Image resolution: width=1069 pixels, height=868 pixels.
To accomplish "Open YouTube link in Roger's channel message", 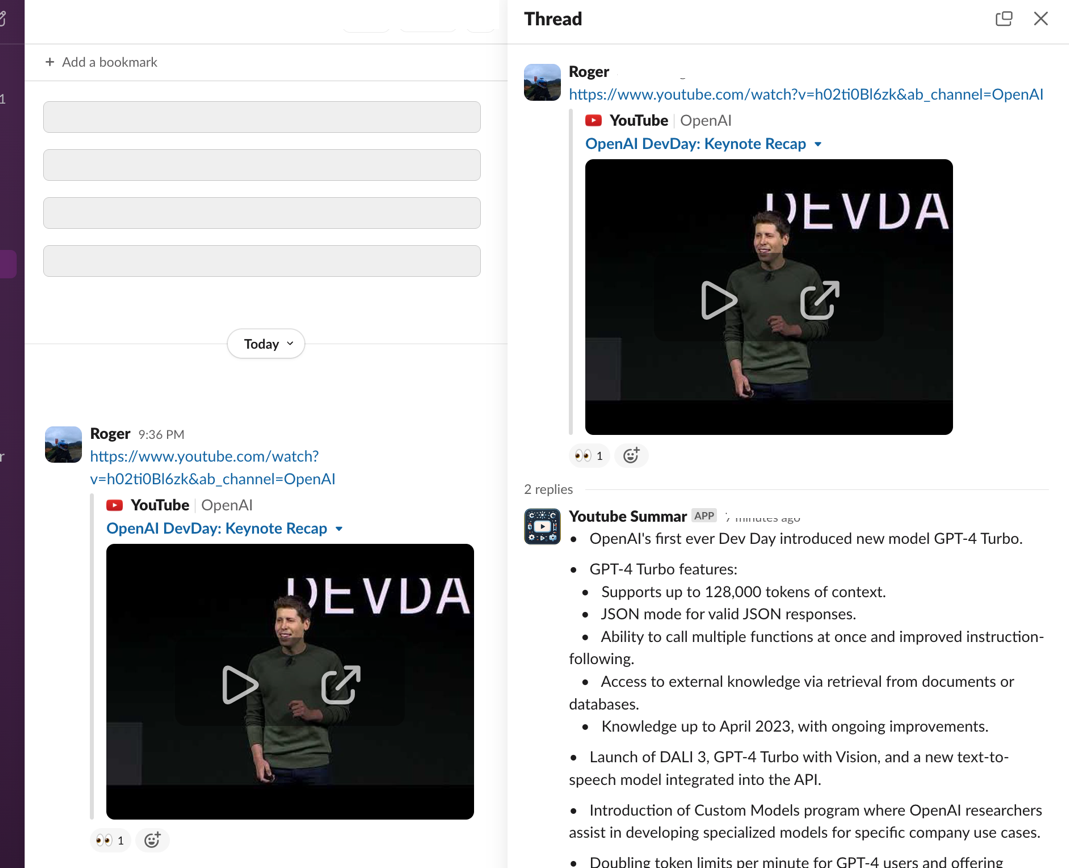I will (x=213, y=467).
